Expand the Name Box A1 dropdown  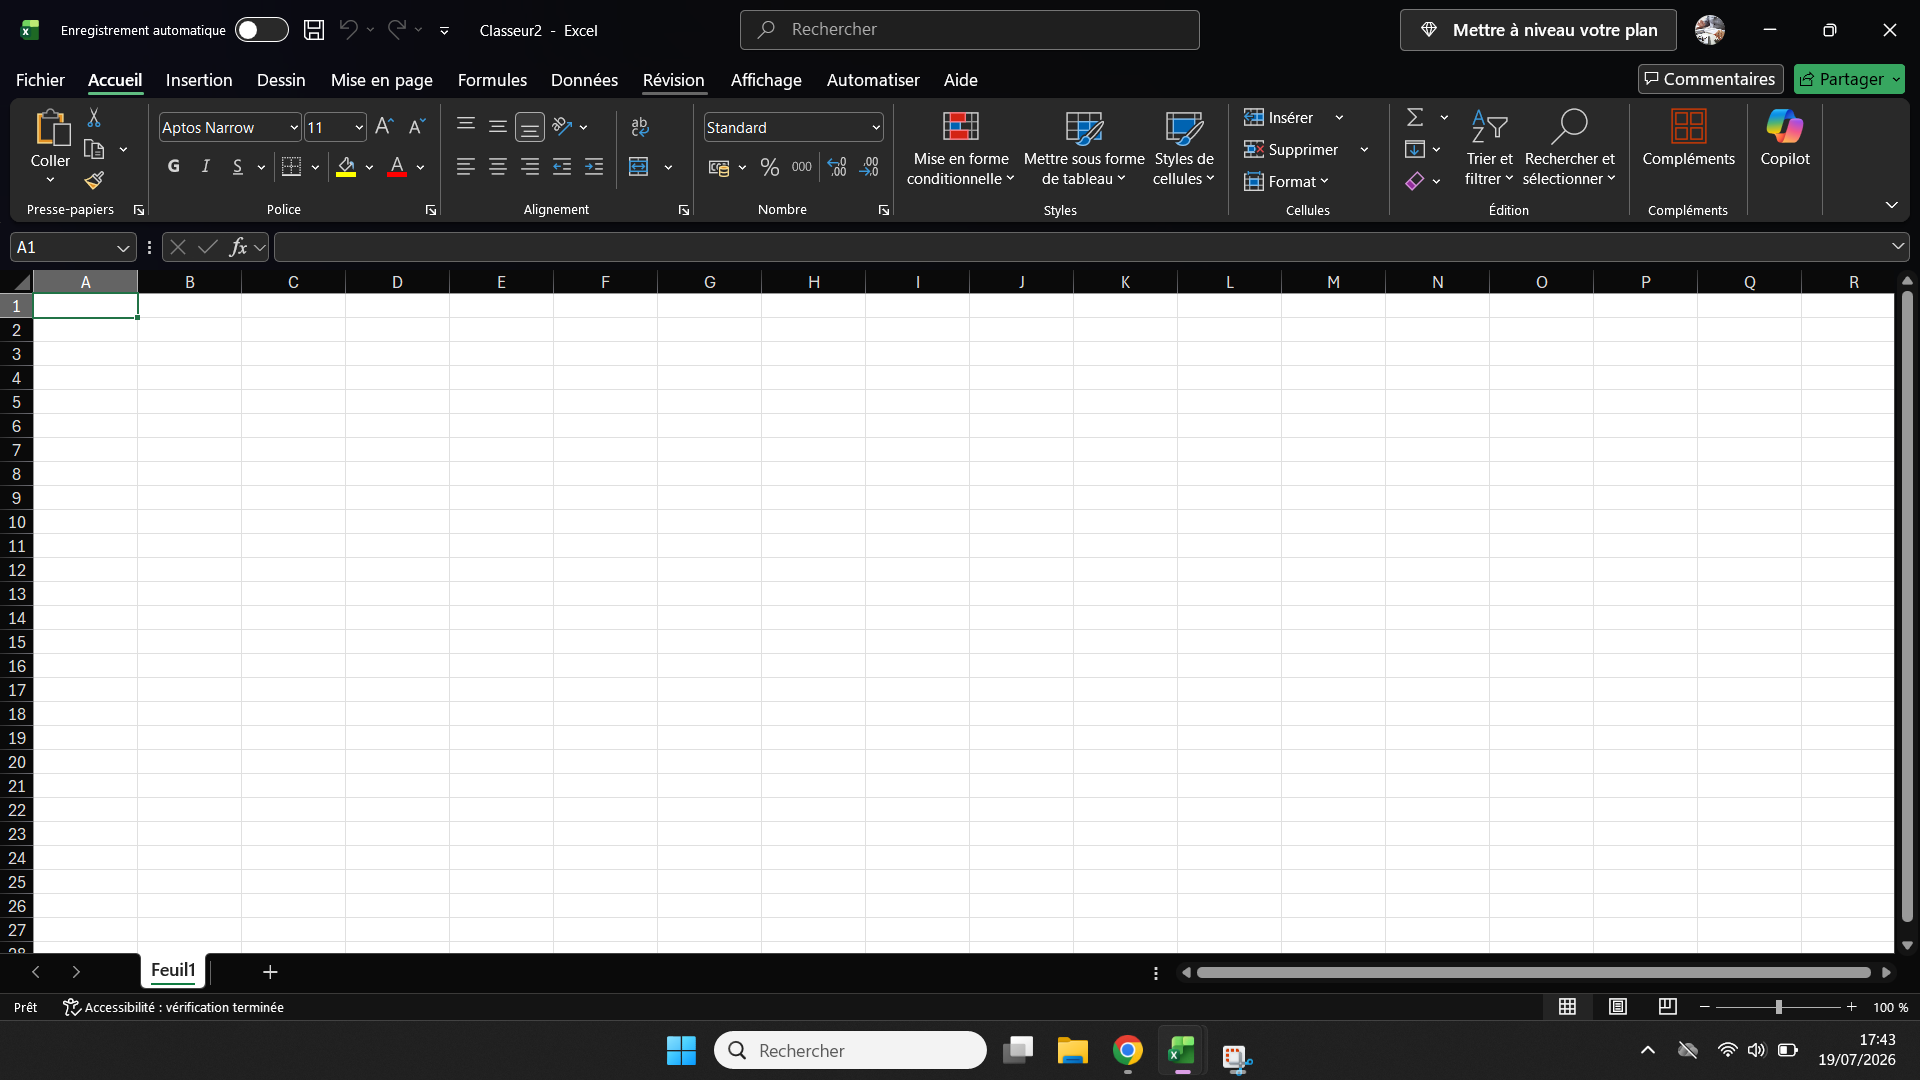123,248
